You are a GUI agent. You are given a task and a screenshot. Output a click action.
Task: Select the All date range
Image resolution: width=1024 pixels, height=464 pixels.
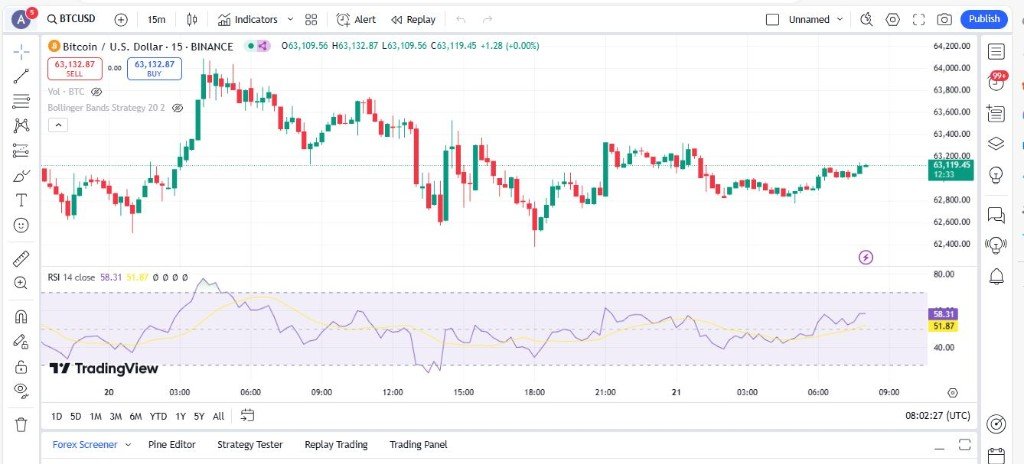tap(218, 416)
